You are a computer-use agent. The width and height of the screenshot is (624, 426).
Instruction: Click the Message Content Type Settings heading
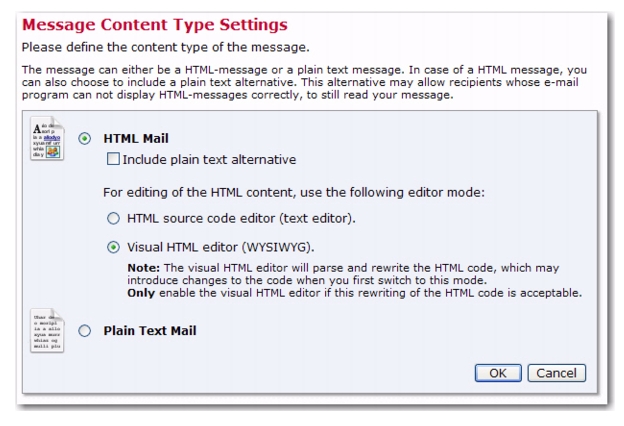tap(154, 25)
